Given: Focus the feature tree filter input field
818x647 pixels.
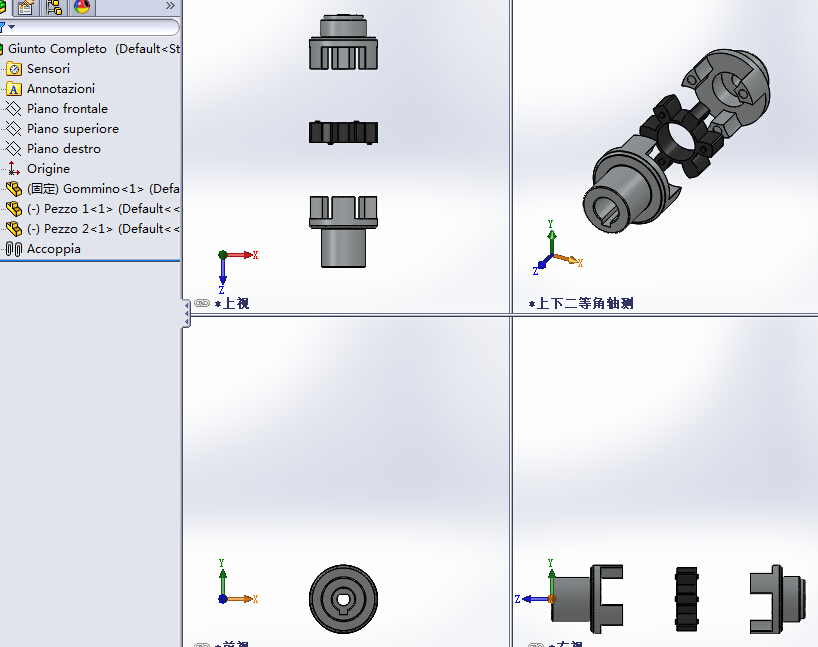Looking at the screenshot, I should coord(97,27).
